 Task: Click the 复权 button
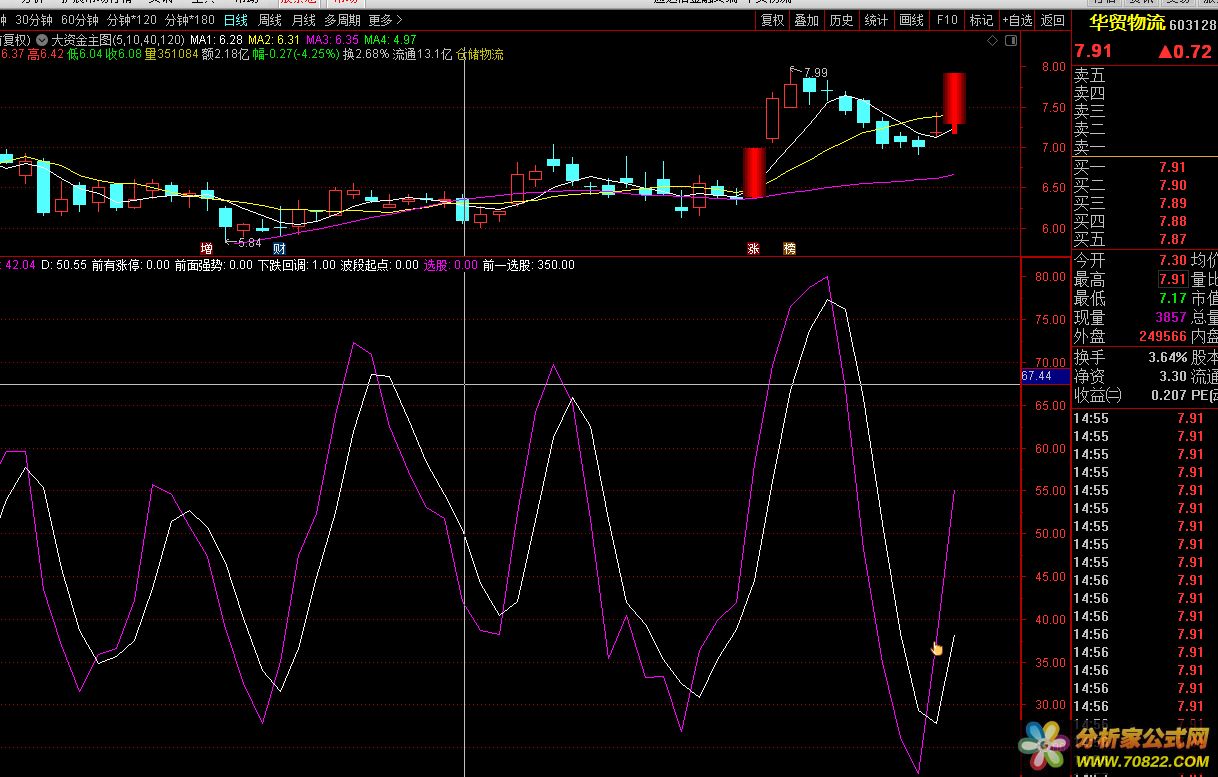[772, 20]
